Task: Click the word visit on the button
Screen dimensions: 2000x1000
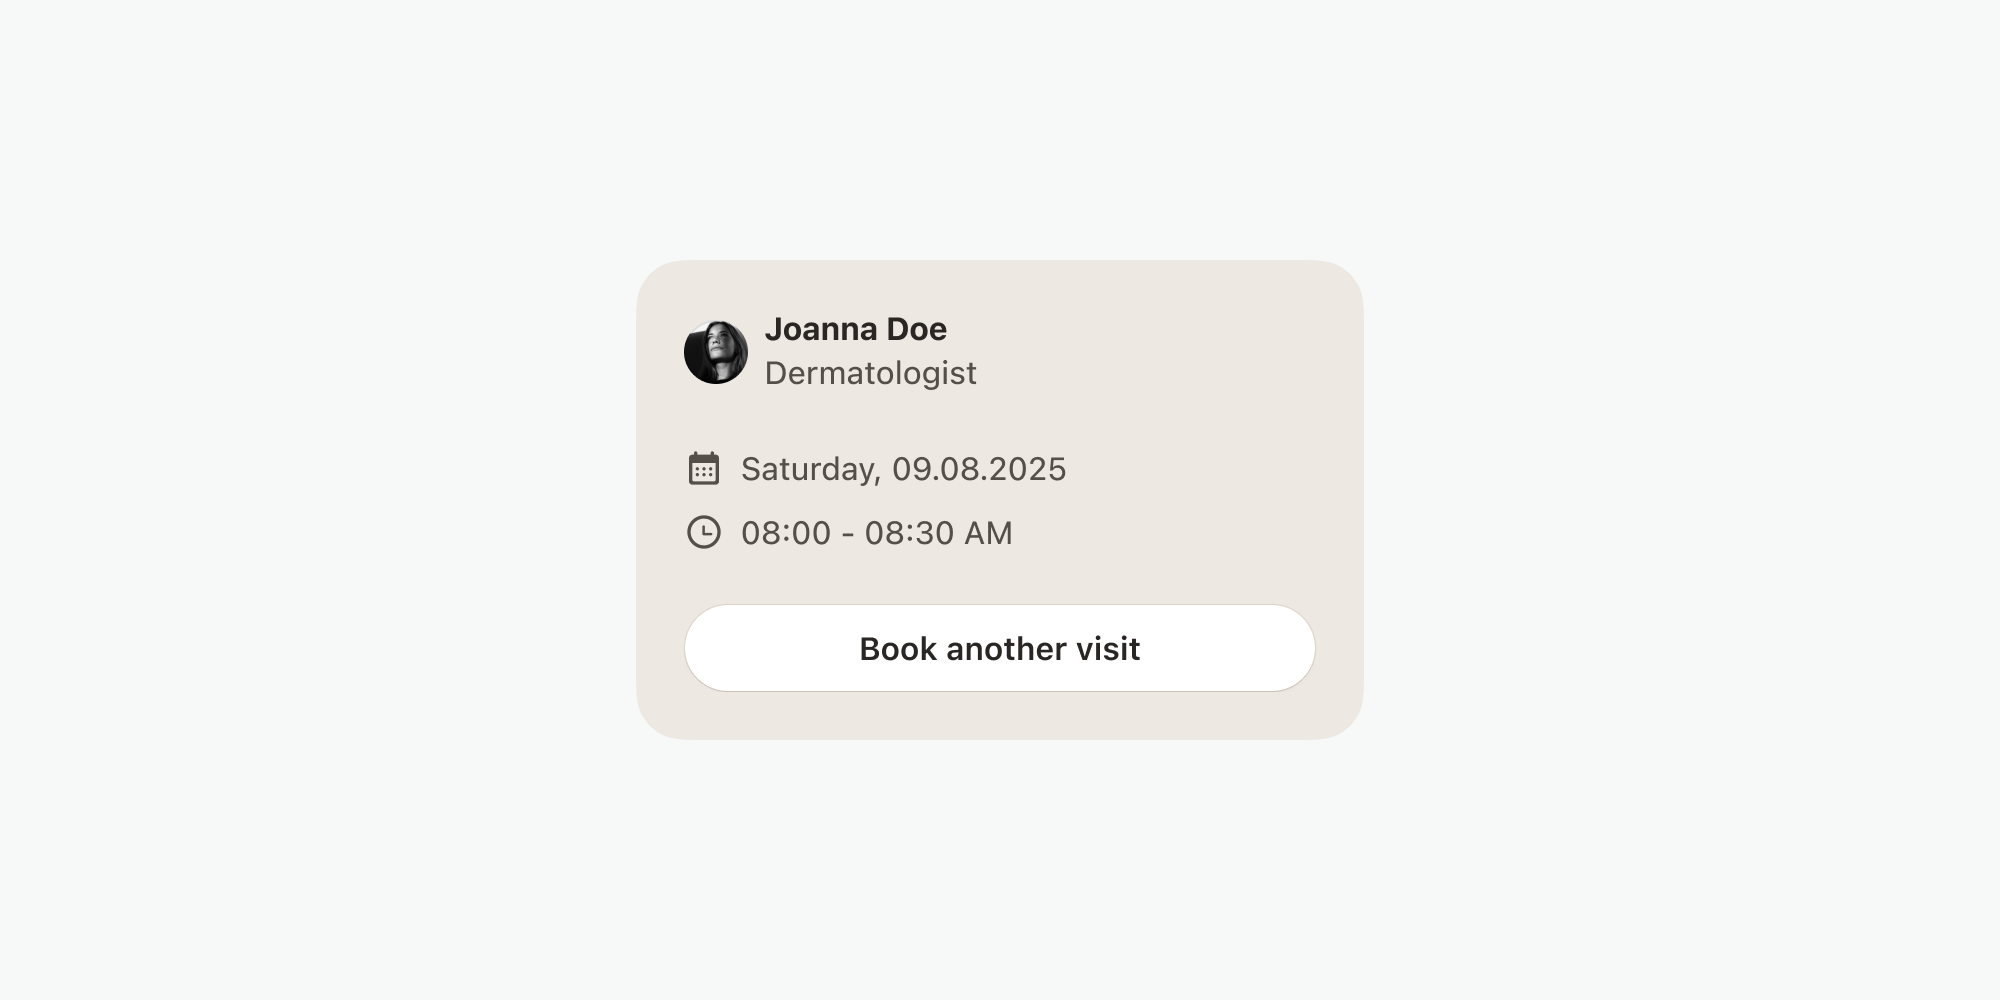Action: tap(1108, 649)
